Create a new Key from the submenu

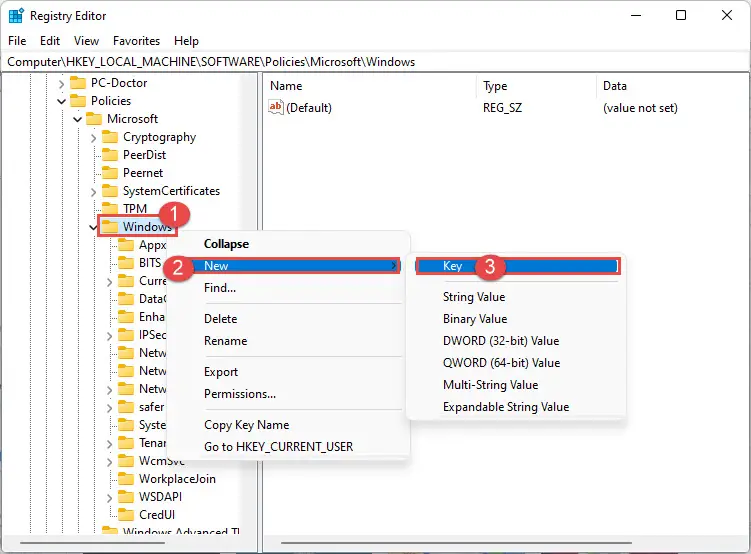tap(517, 266)
